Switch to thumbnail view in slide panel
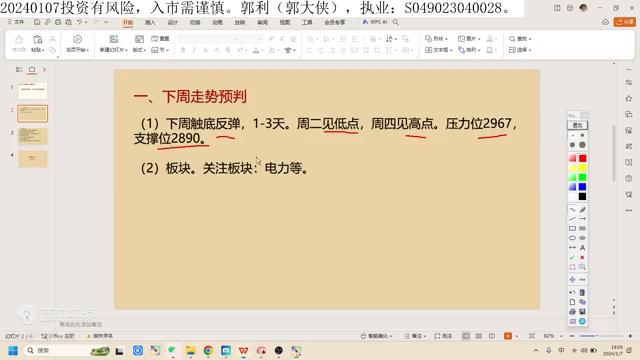The width and height of the screenshot is (640, 360). pyautogui.click(x=32, y=69)
